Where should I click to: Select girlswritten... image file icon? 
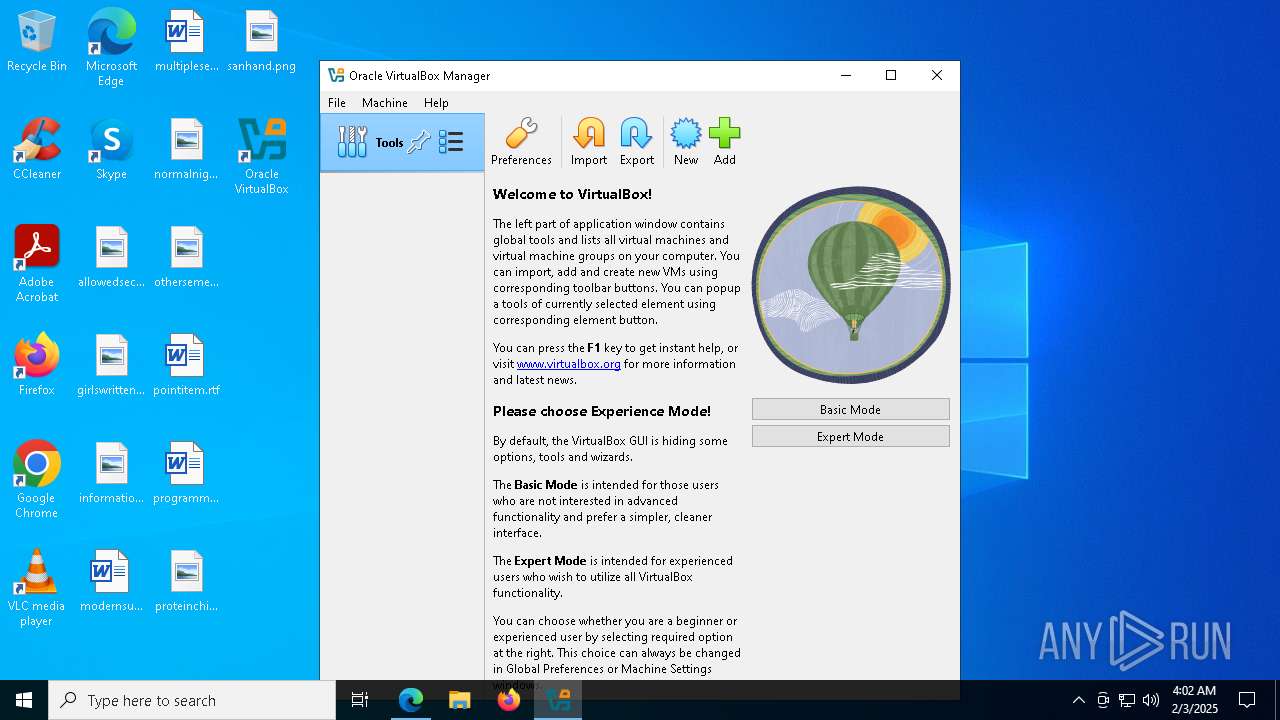click(111, 366)
